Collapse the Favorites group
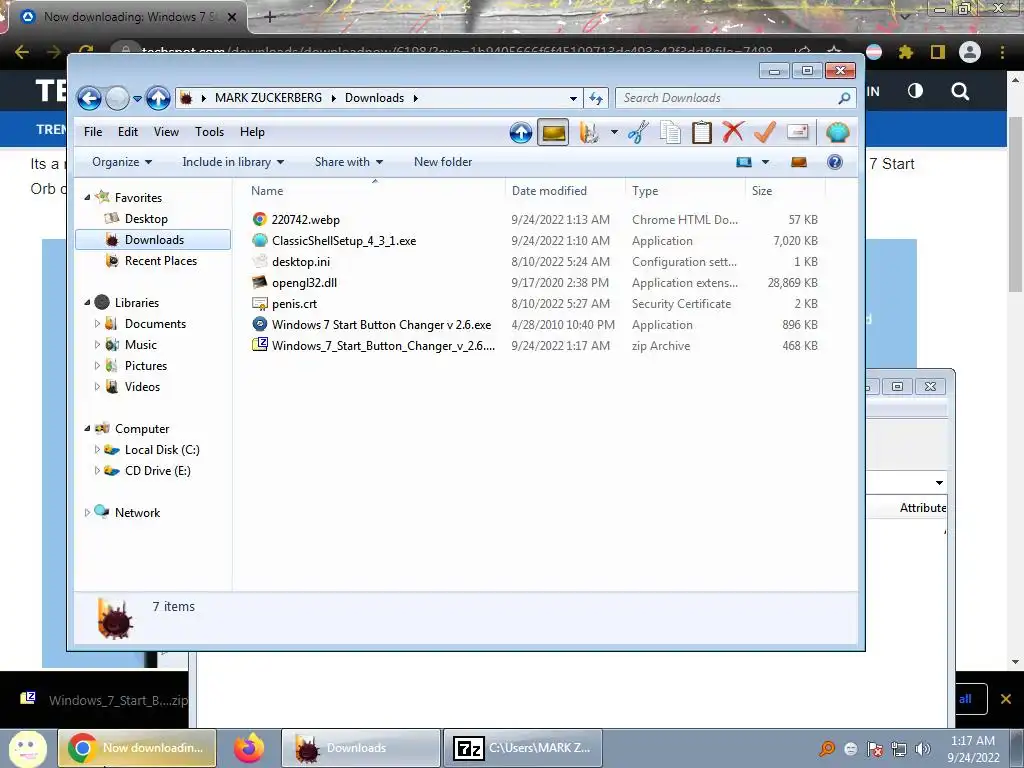 pos(88,197)
